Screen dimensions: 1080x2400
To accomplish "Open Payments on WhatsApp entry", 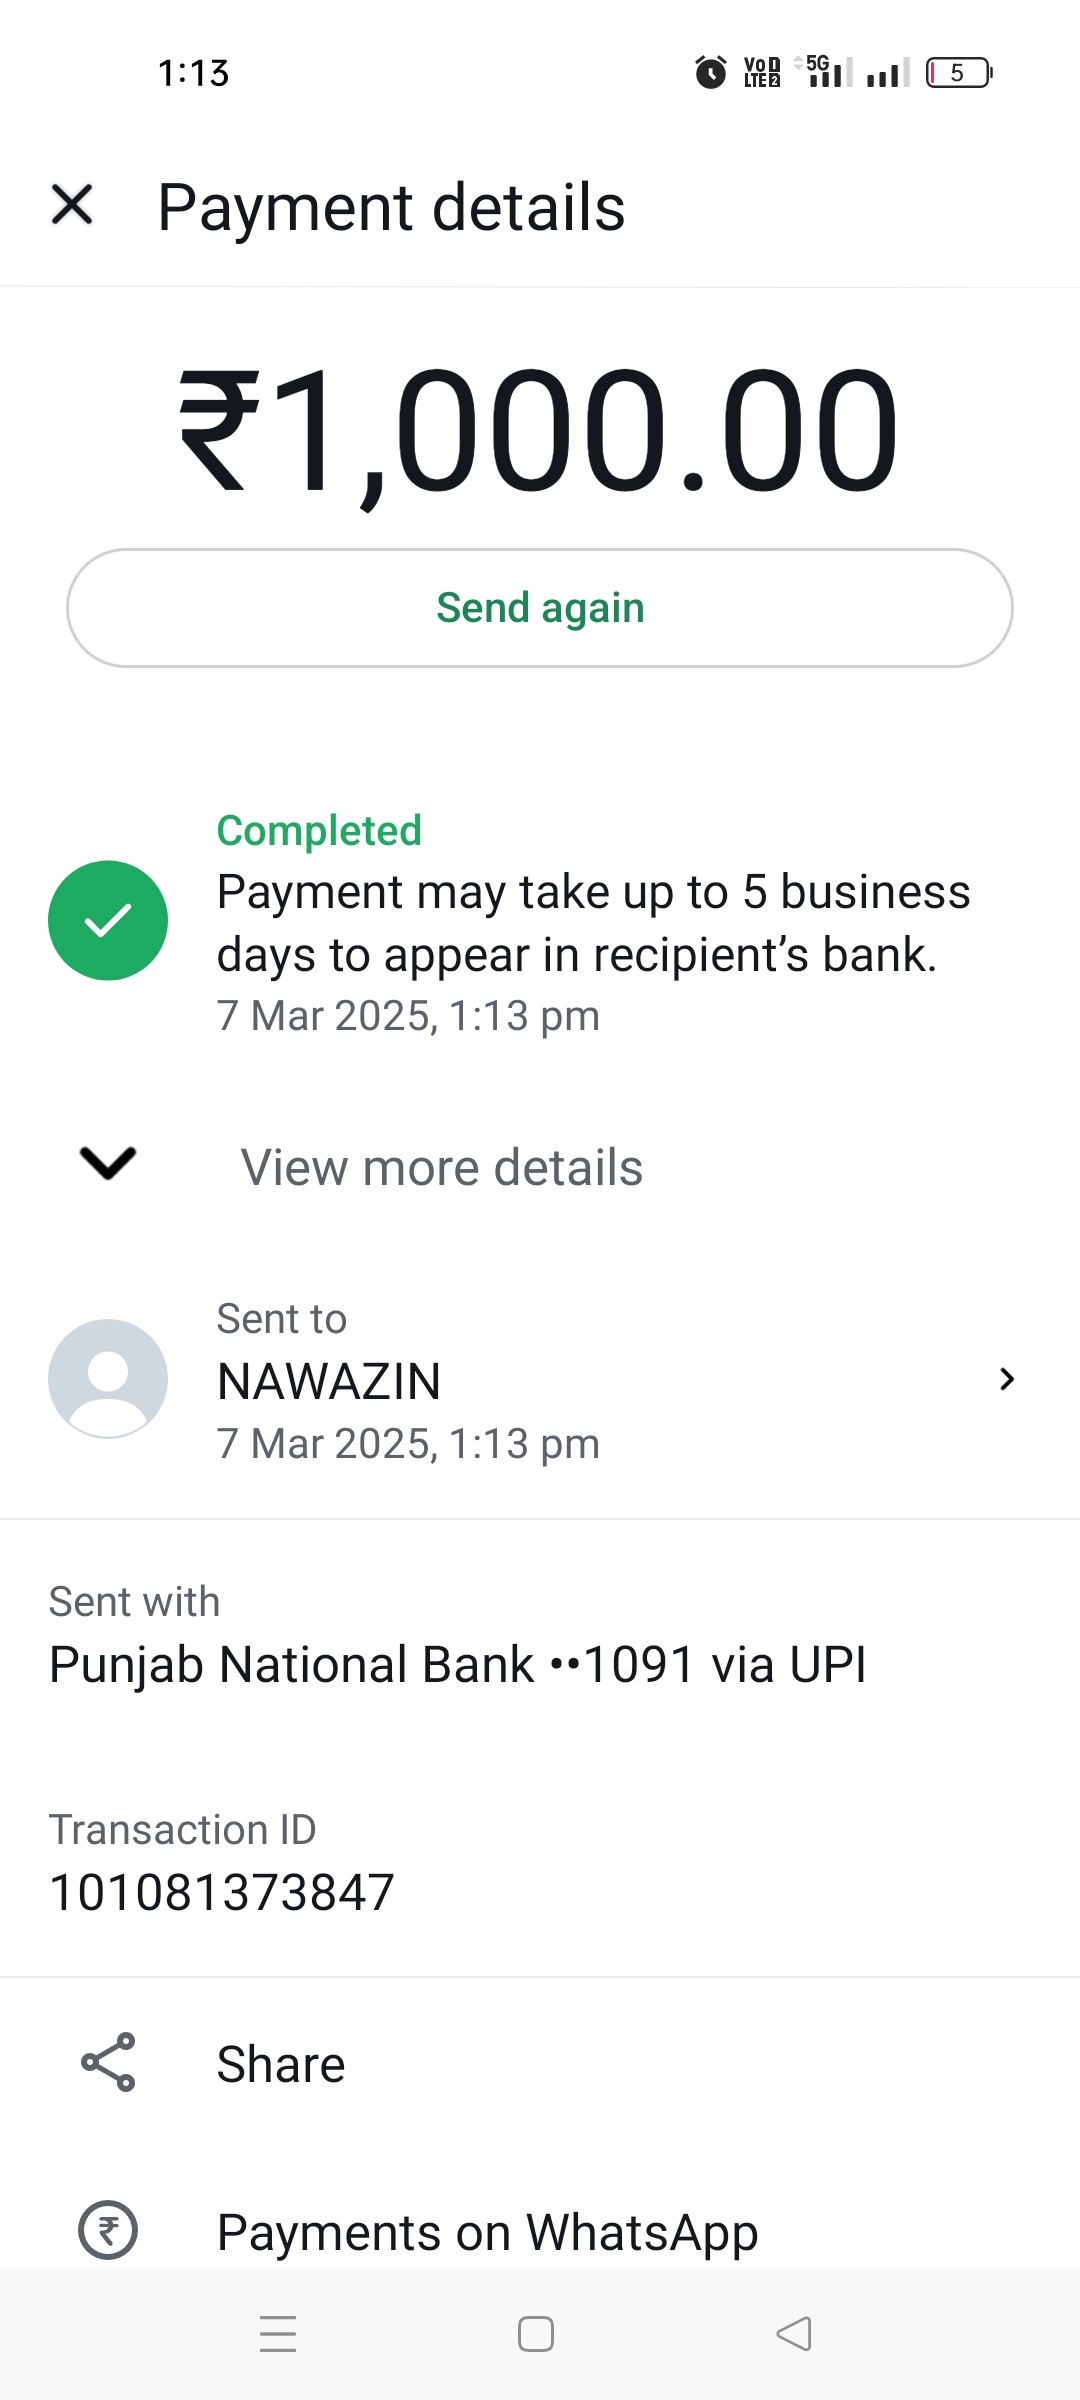I will (487, 2232).
